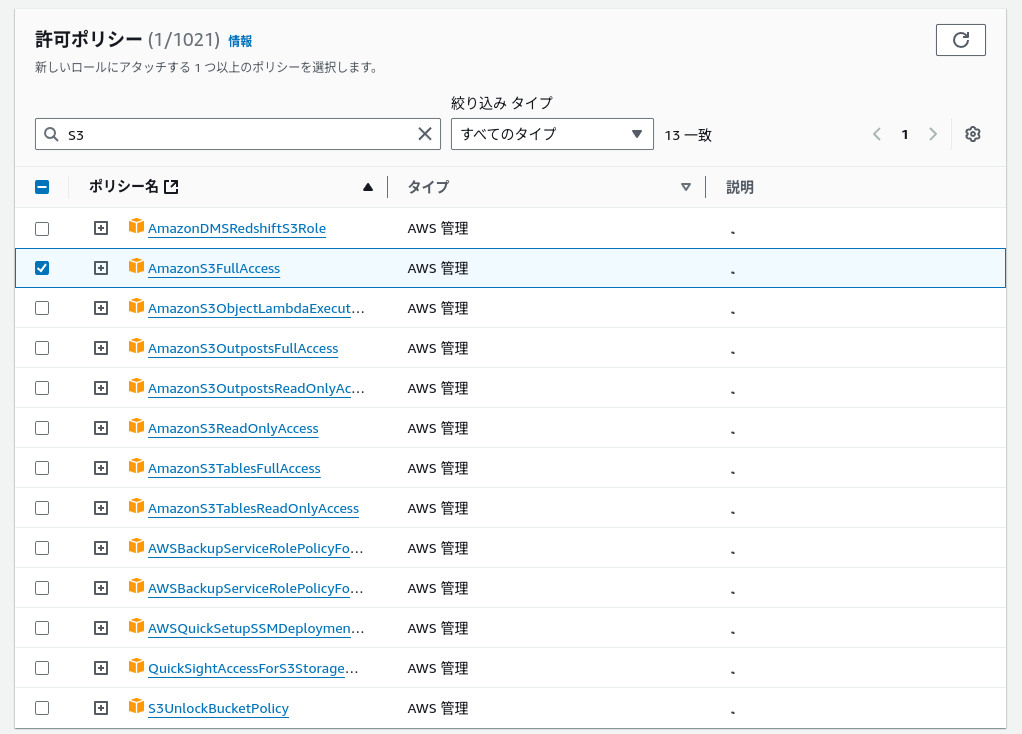Image resolution: width=1022 pixels, height=734 pixels.
Task: Open the AmazonS3FullAccess policy link
Action: [214, 269]
